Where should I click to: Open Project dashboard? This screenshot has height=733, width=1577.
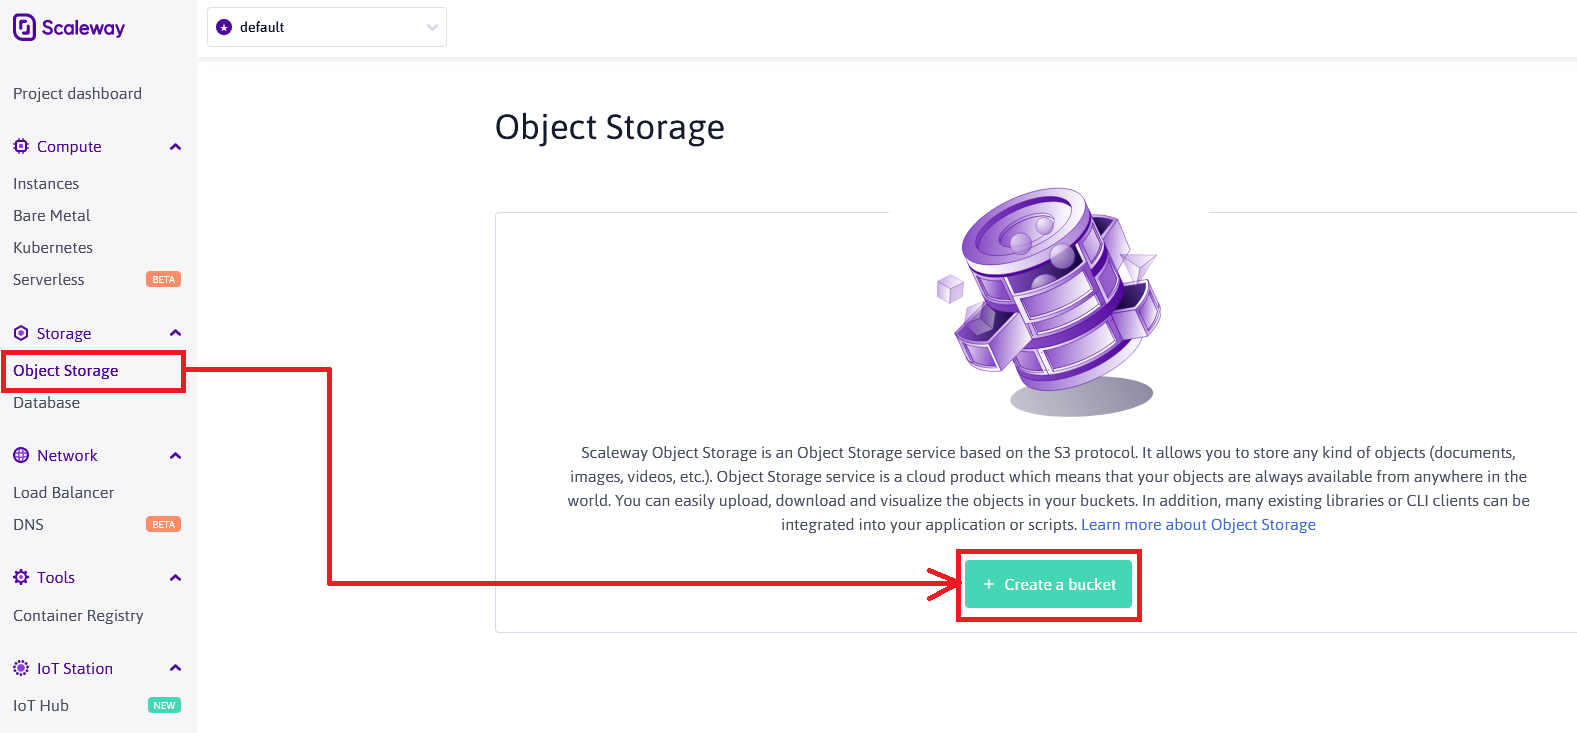(x=77, y=94)
